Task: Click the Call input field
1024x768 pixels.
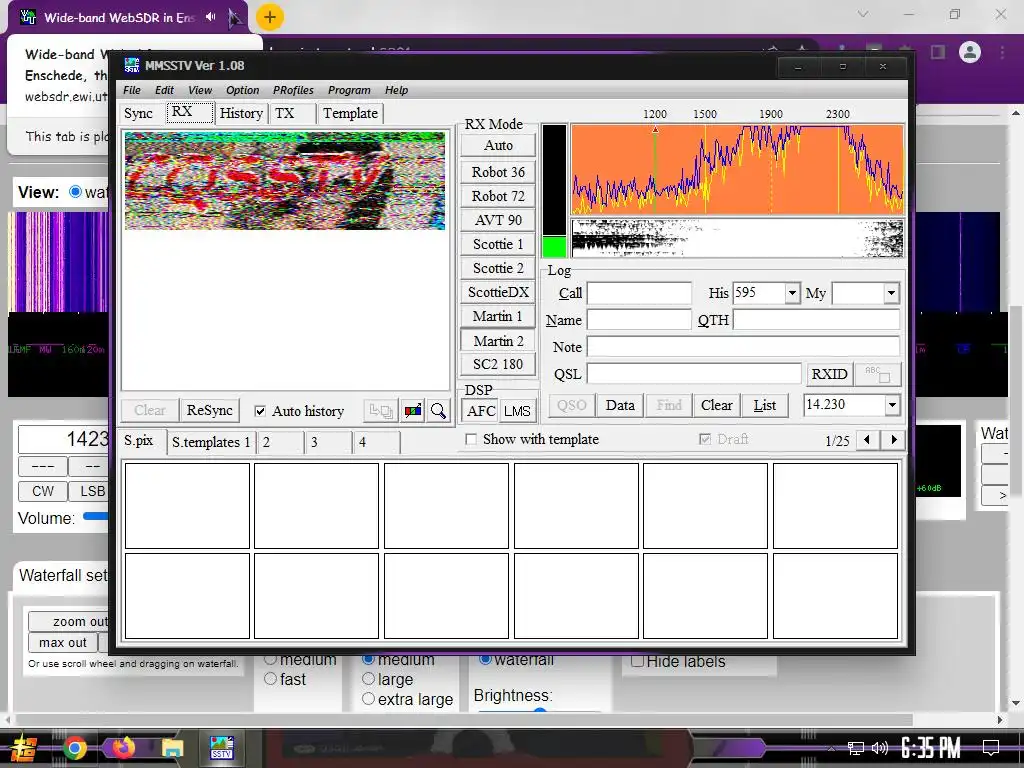Action: (x=639, y=293)
